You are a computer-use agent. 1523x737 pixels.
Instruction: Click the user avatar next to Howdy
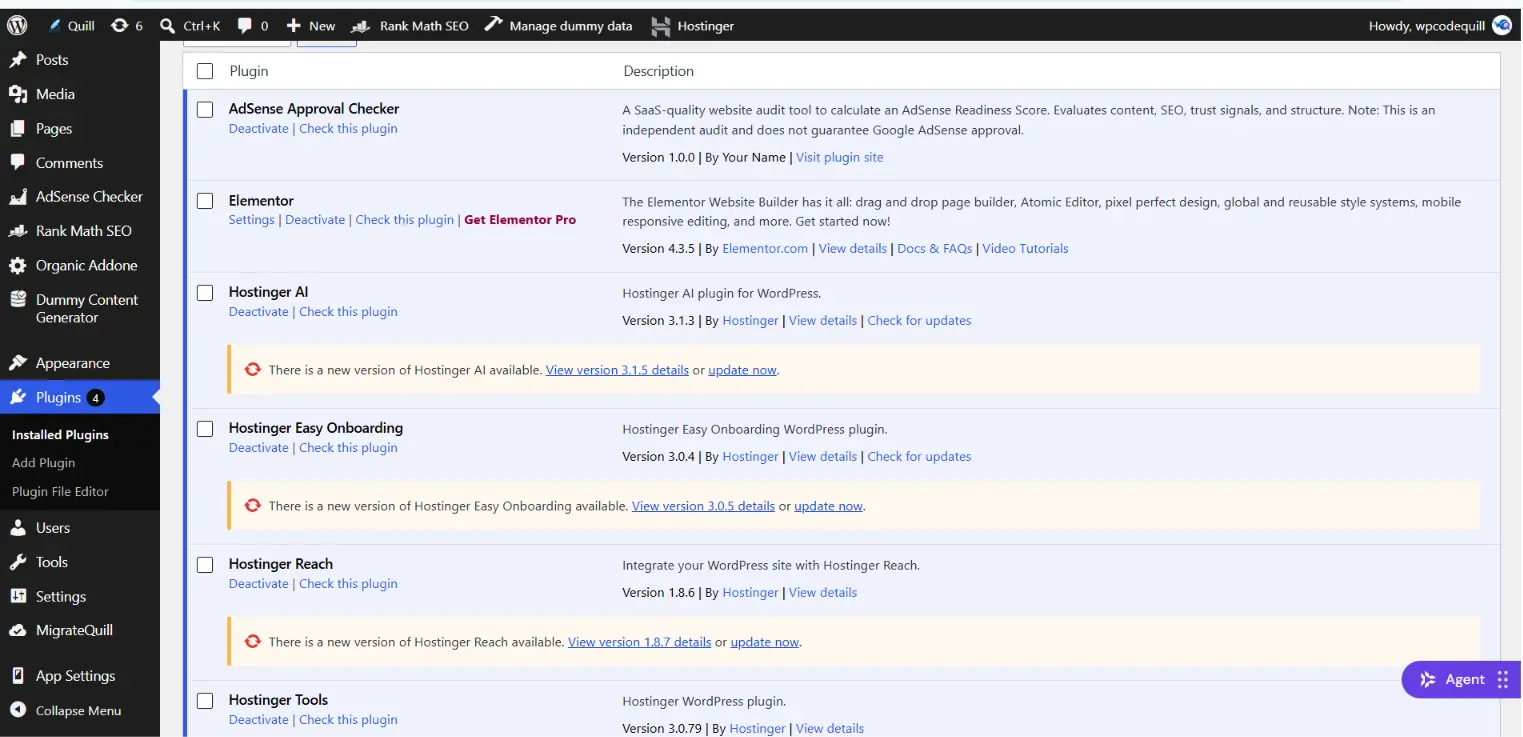pyautogui.click(x=1502, y=25)
